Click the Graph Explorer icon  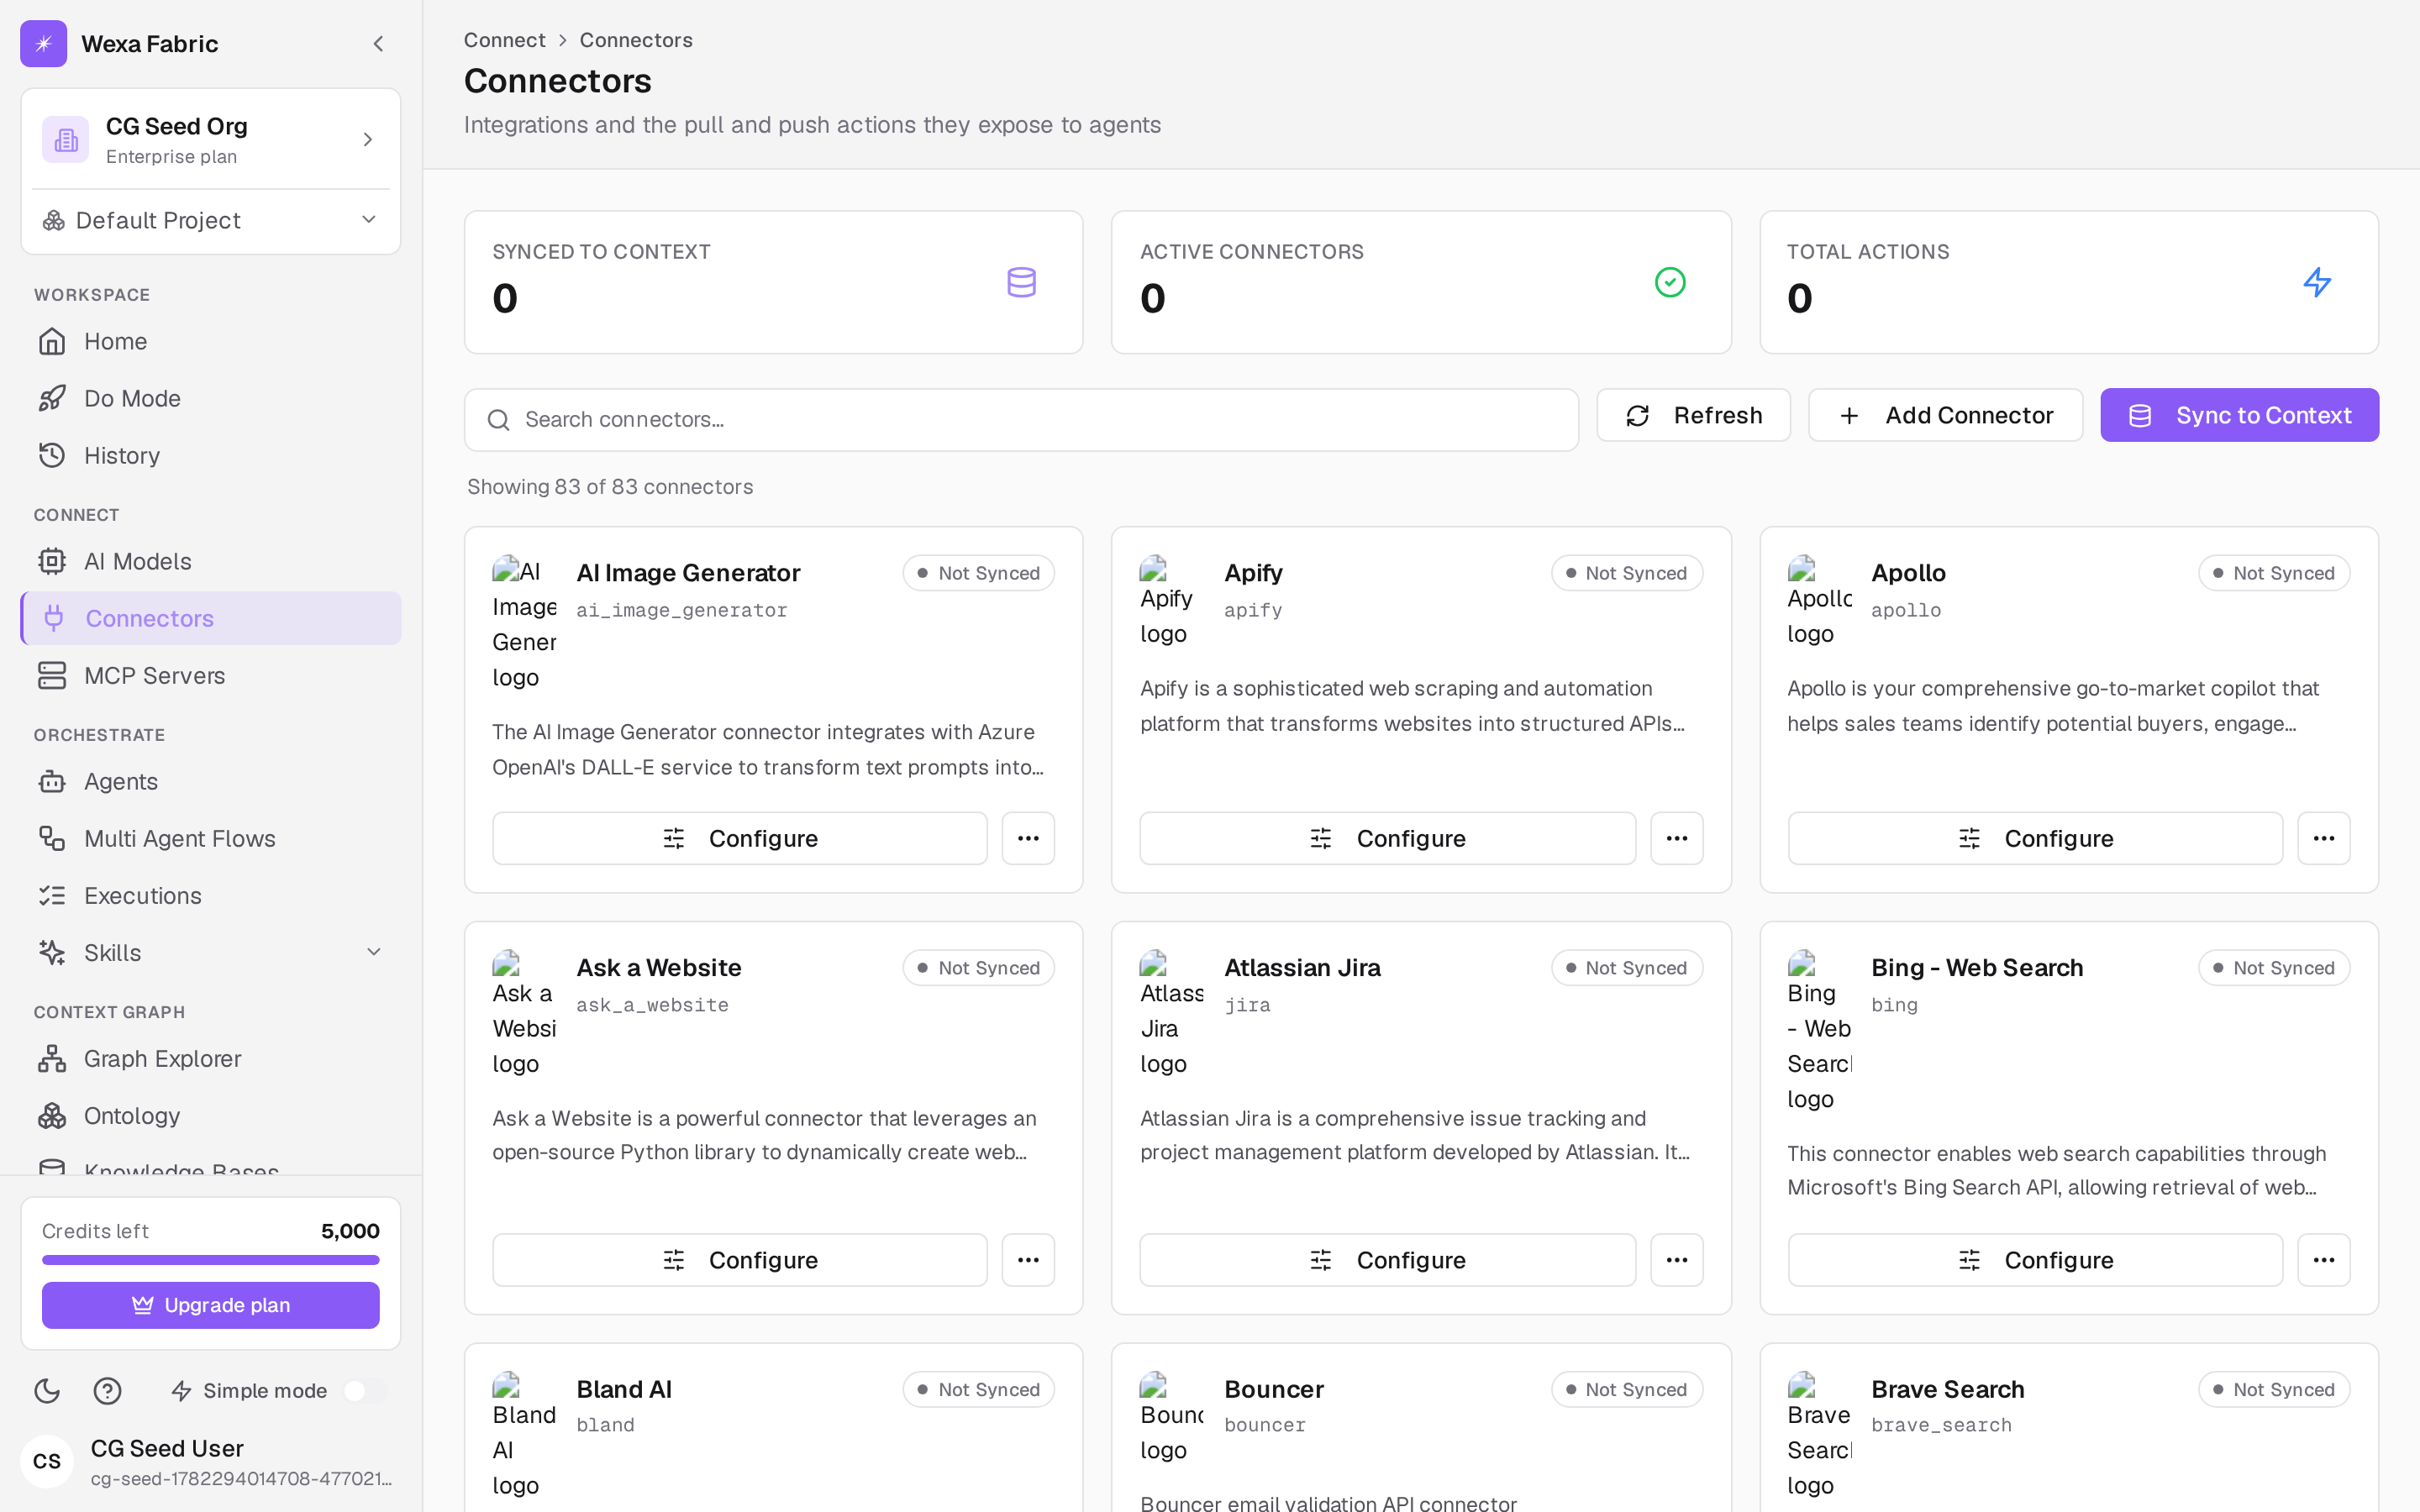(x=52, y=1058)
